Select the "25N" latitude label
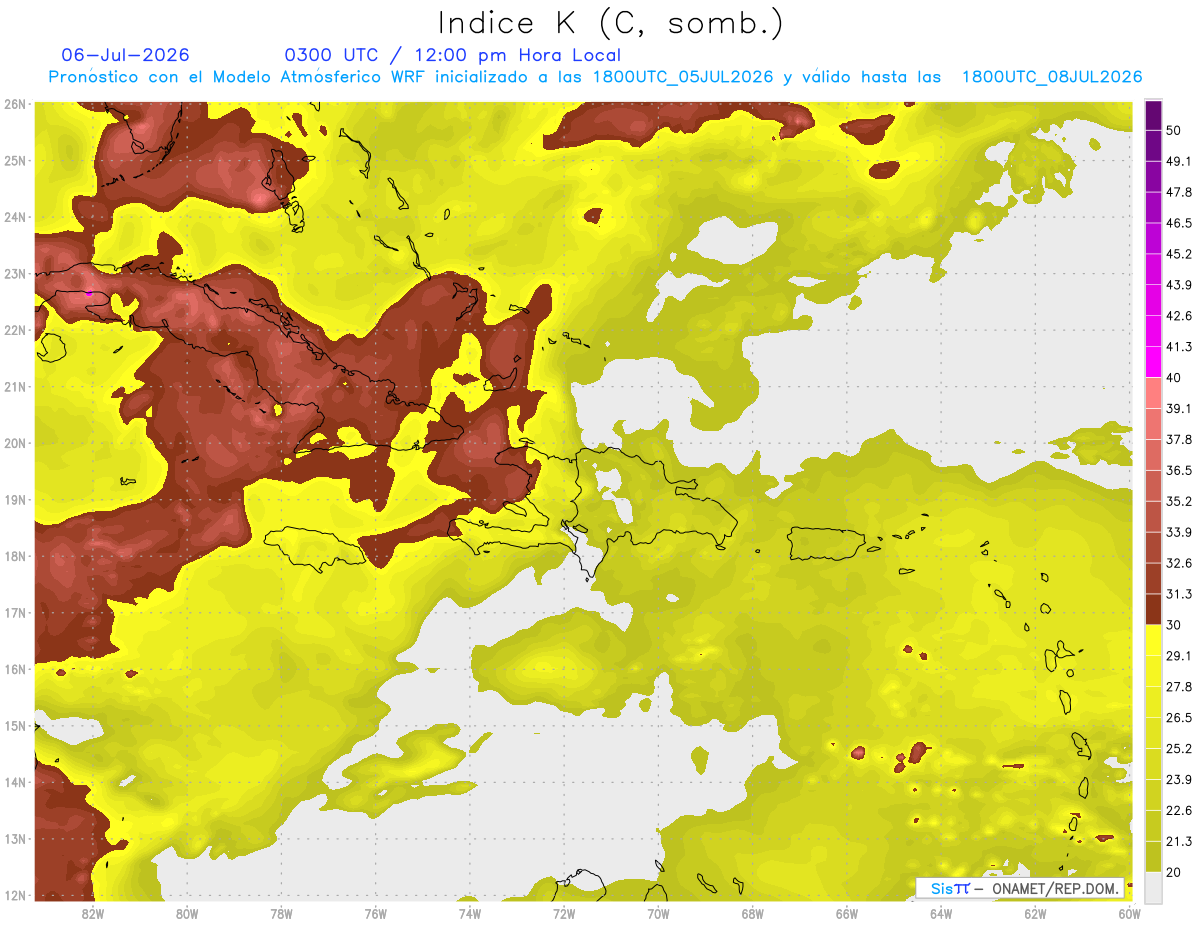 [x=14, y=161]
